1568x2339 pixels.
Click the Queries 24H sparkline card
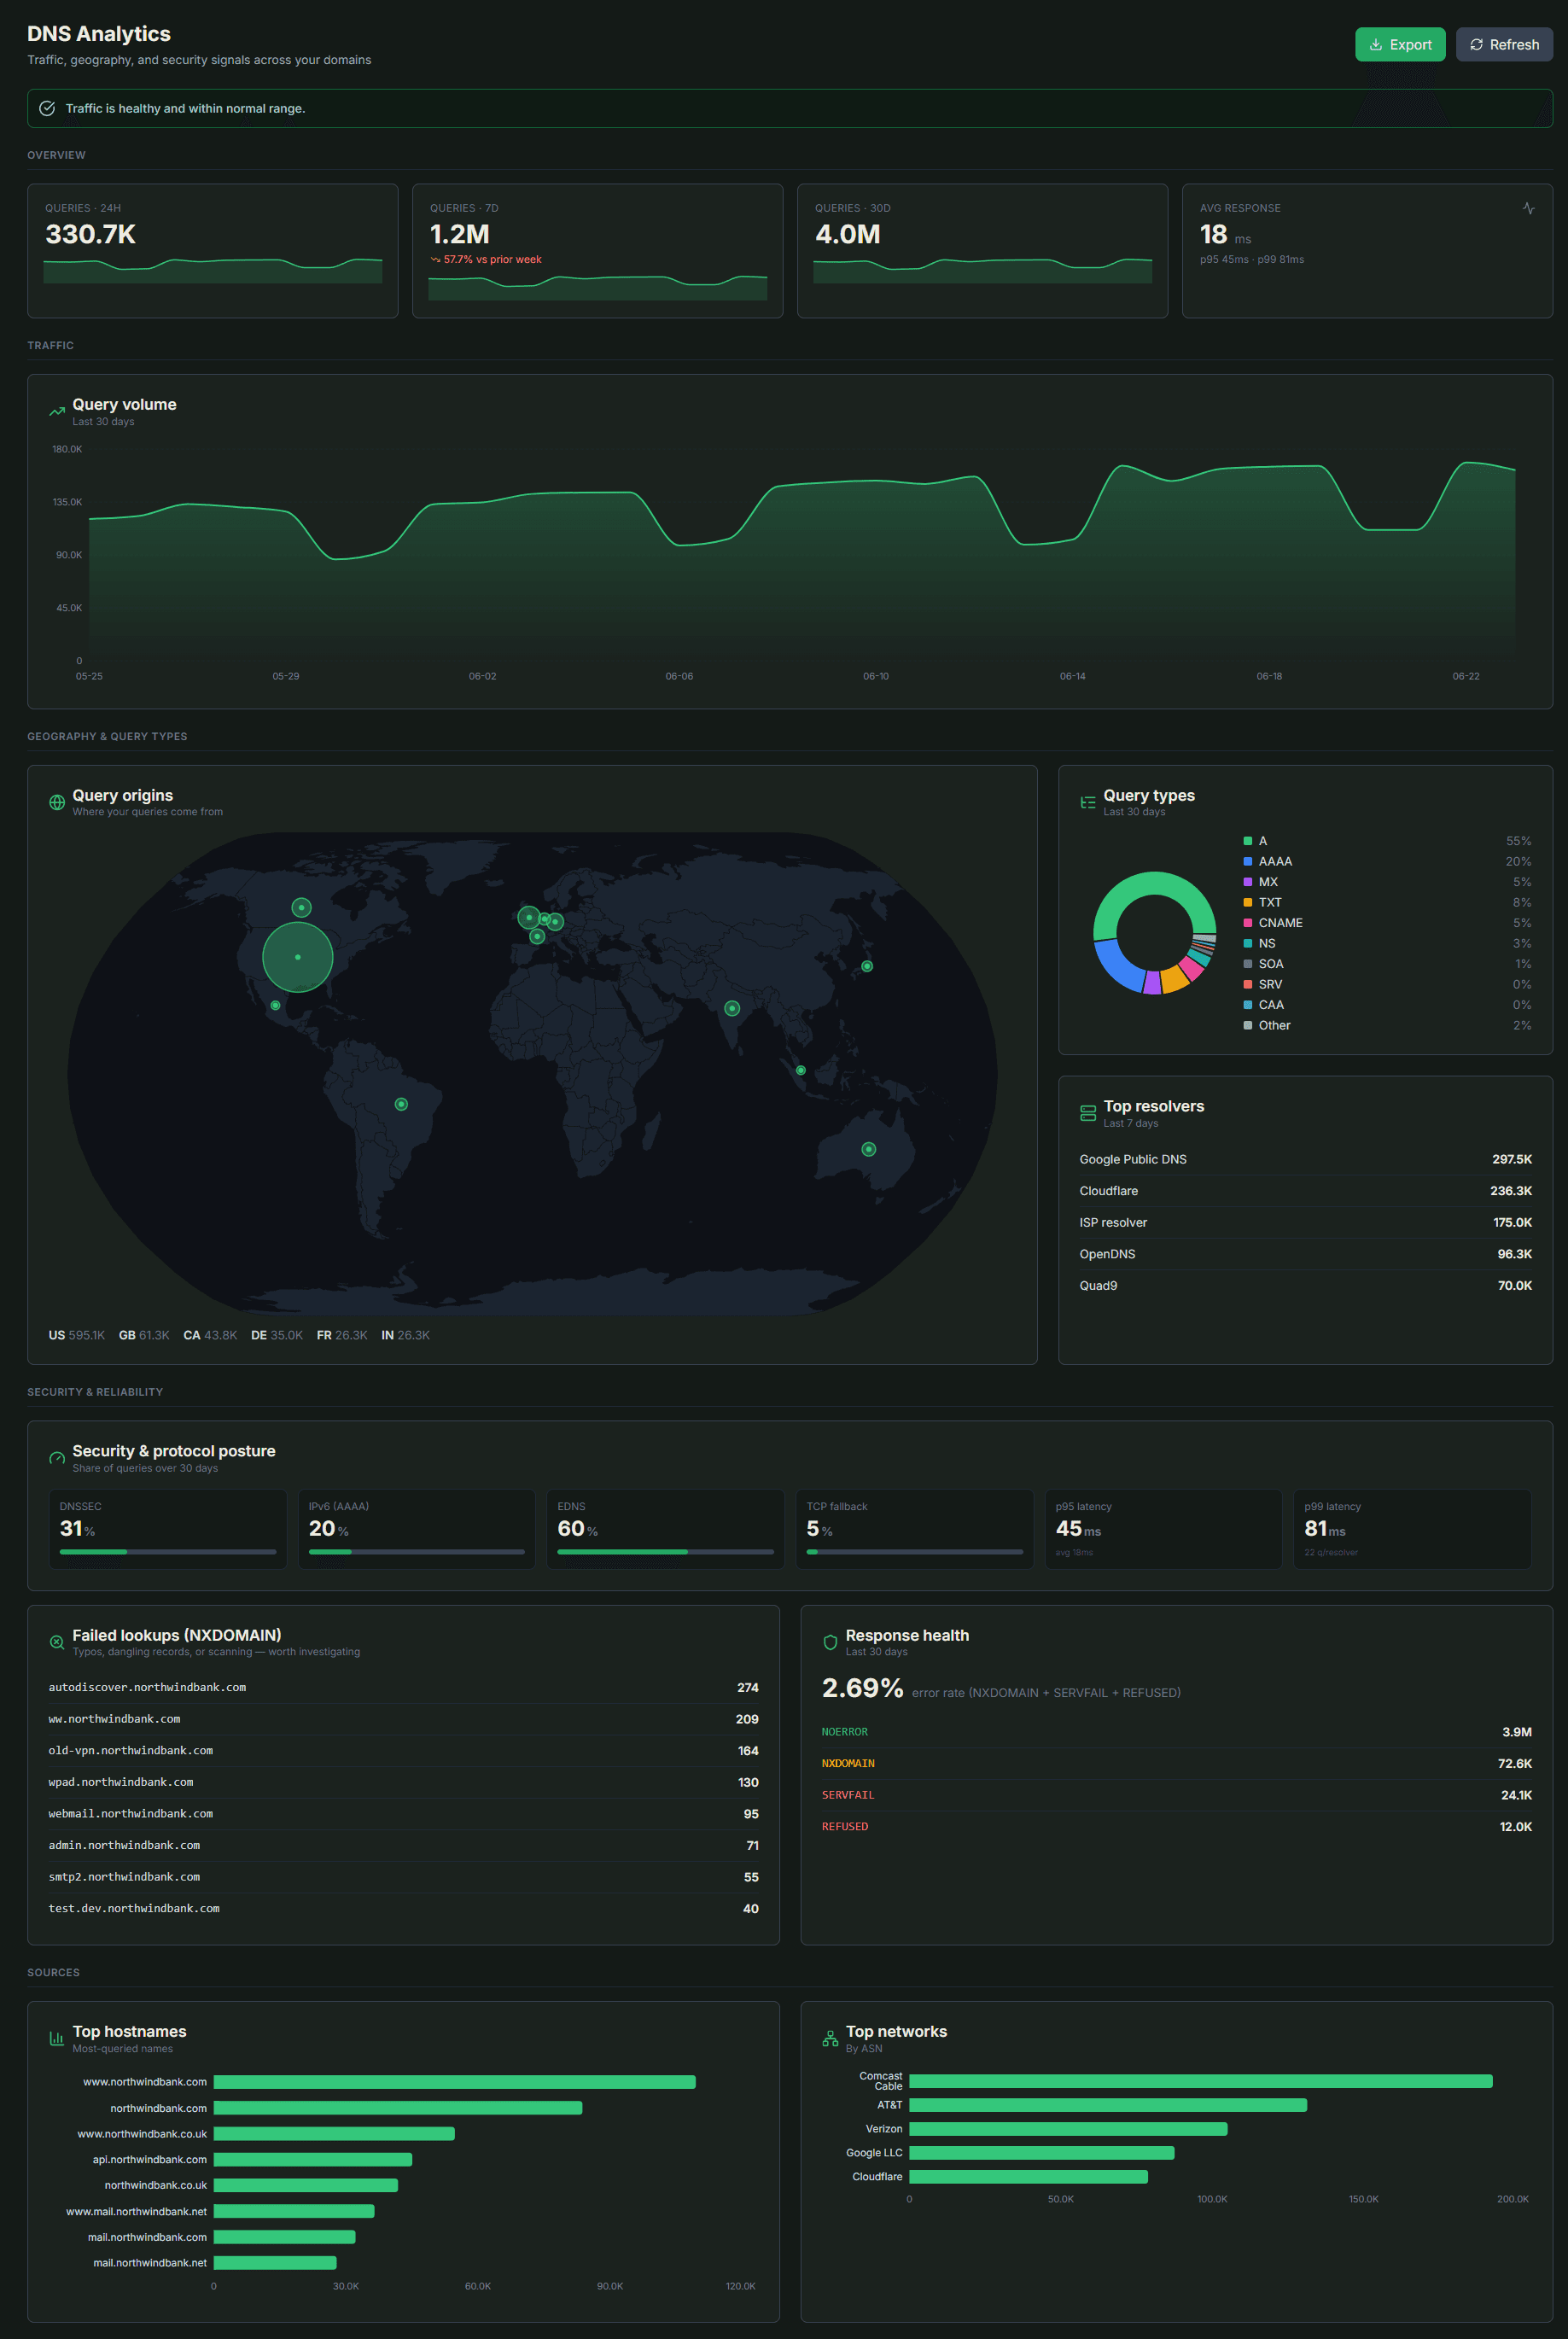point(212,250)
